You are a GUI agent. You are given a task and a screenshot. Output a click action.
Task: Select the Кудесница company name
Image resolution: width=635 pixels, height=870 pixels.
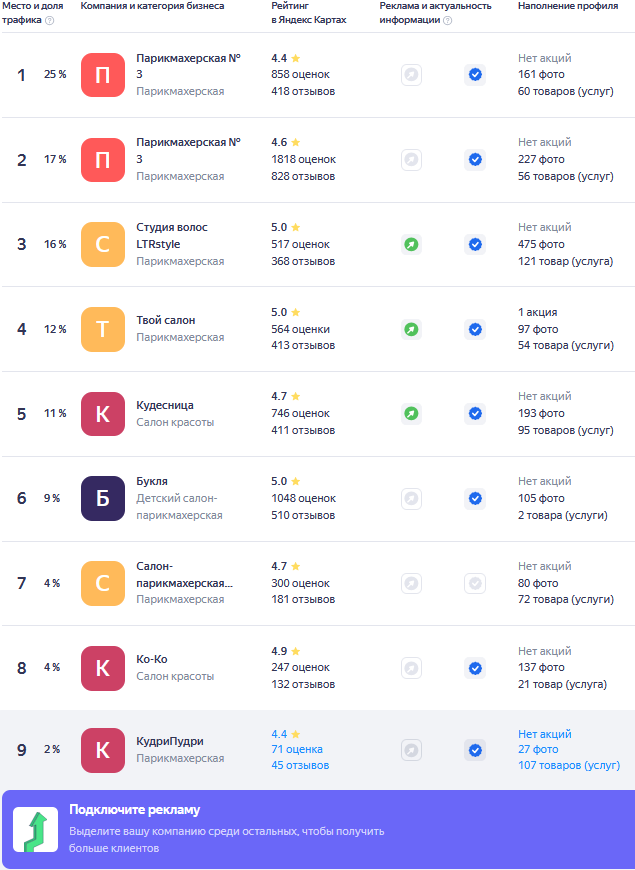click(165, 405)
